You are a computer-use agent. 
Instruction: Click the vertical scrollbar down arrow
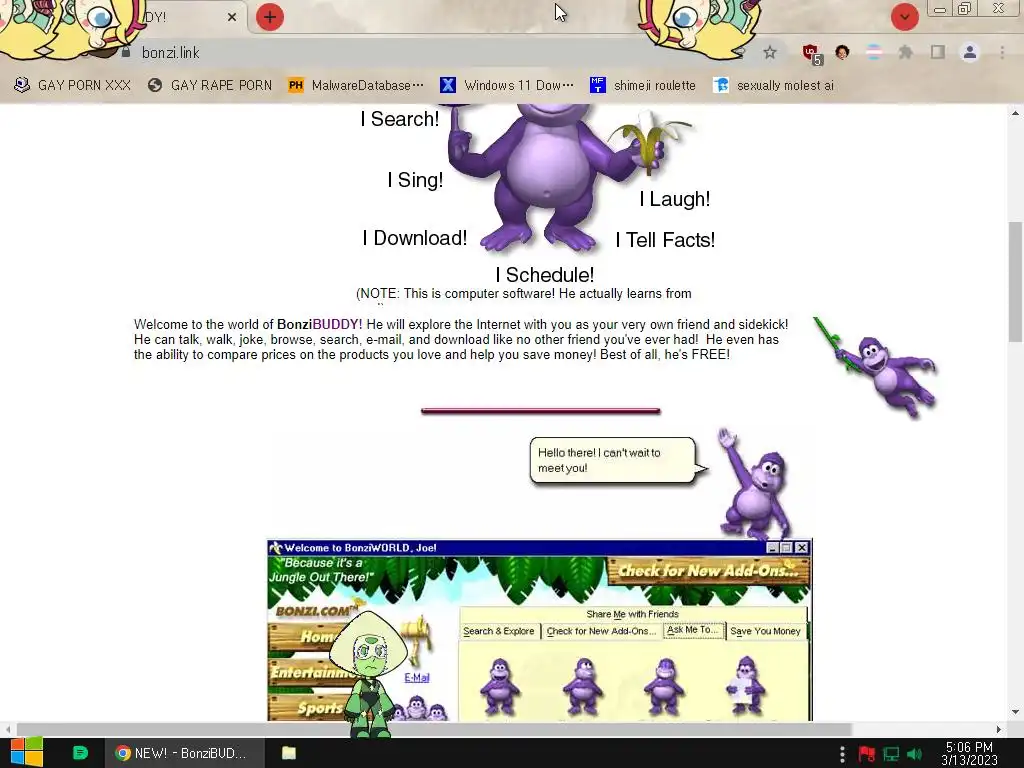click(1015, 712)
